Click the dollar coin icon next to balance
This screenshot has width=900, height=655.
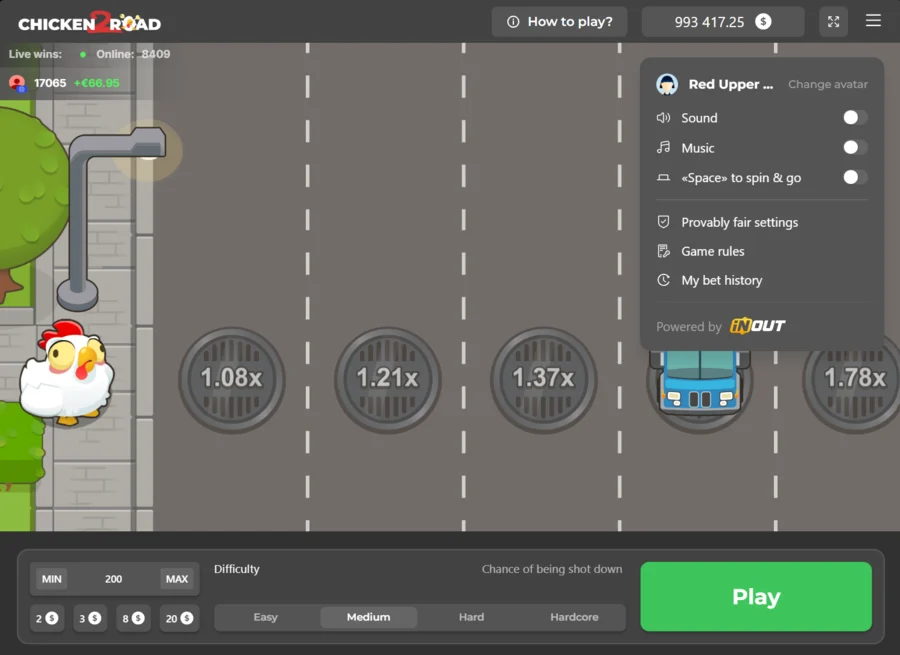(763, 22)
